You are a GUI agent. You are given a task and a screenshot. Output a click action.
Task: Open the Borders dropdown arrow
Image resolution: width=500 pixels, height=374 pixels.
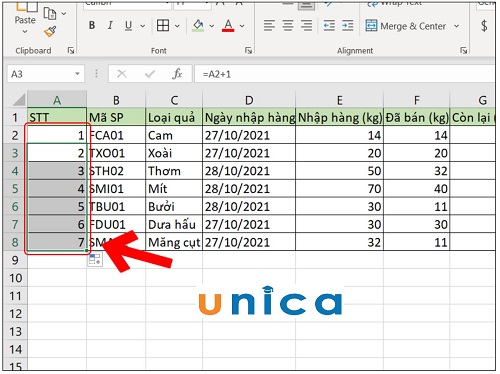point(177,26)
